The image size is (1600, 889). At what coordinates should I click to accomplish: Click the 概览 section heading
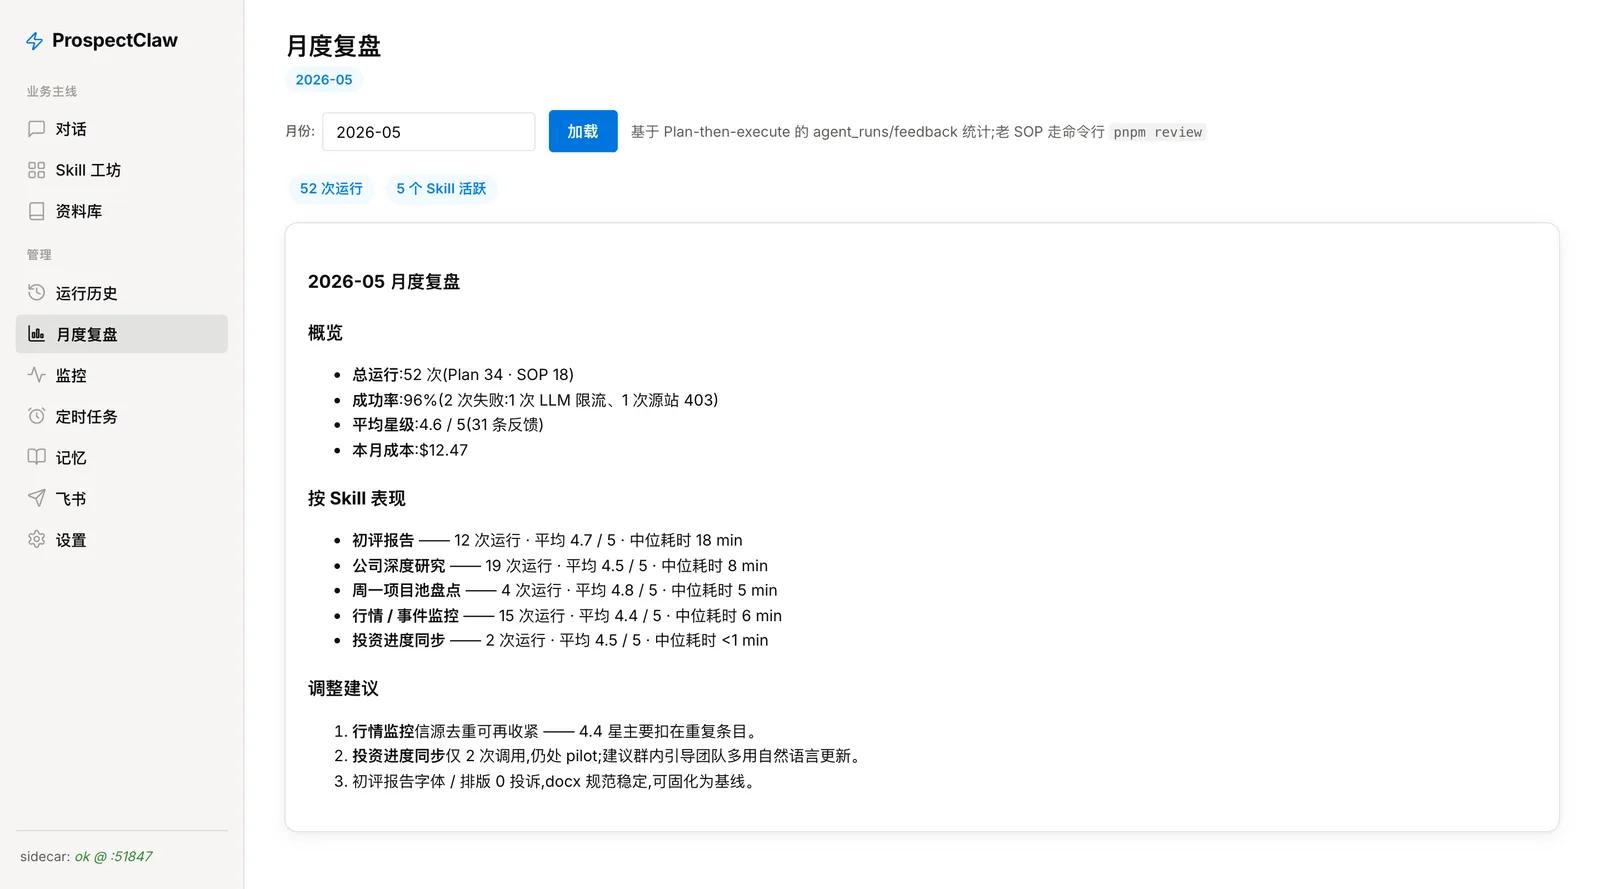click(x=325, y=333)
